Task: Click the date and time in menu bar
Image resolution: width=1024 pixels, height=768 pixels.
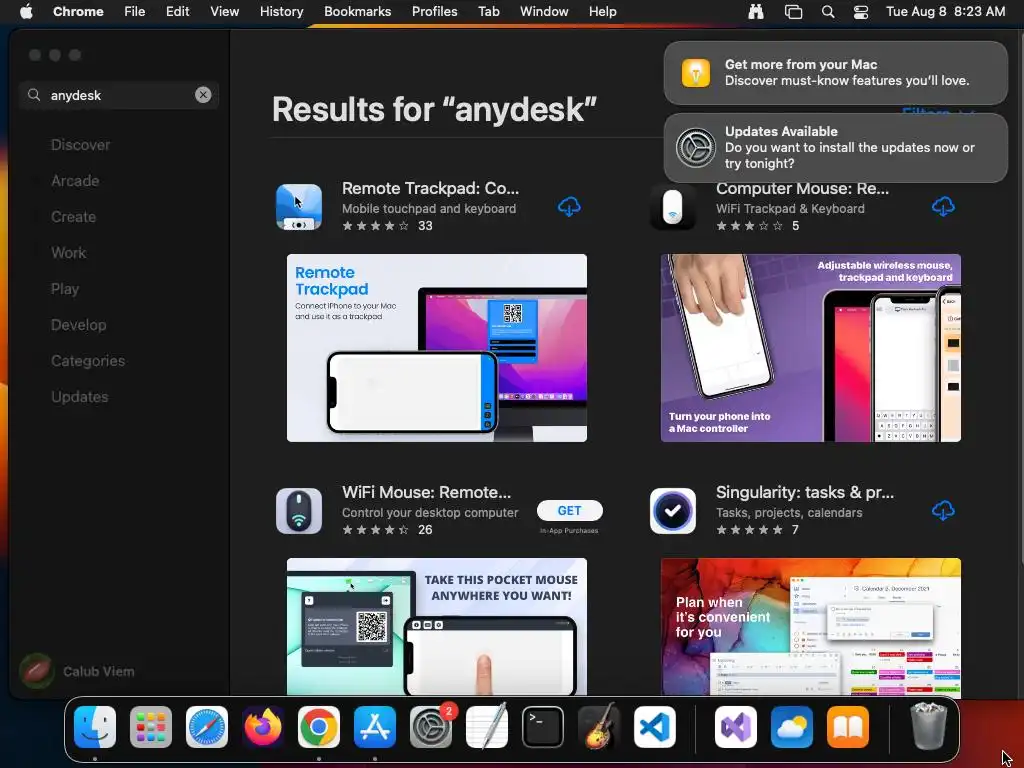Action: 946,11
